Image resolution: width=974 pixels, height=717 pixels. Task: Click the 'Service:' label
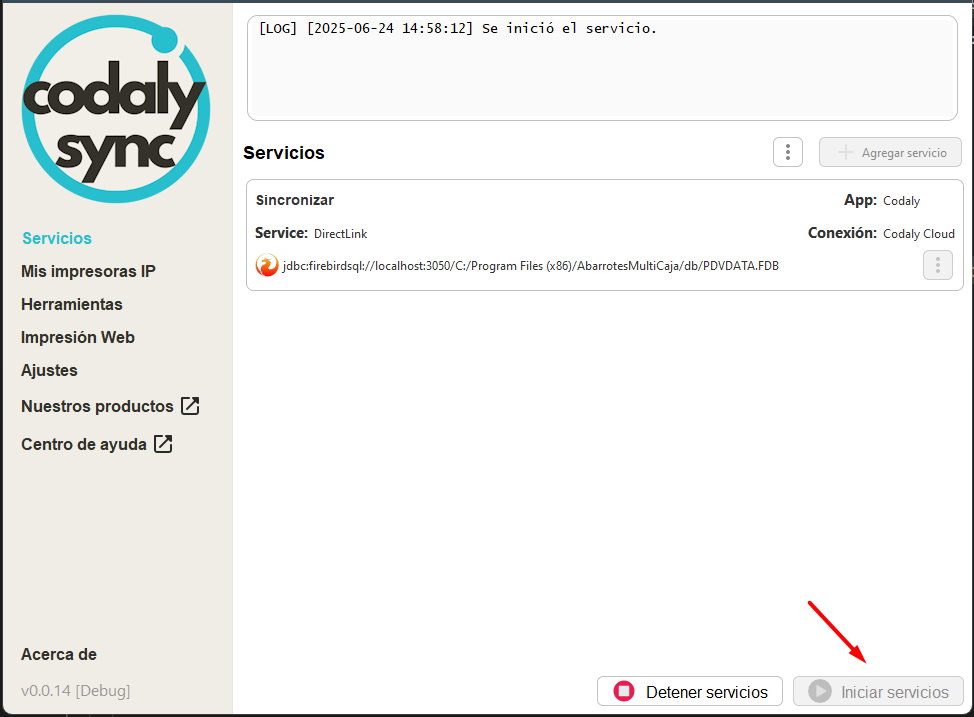[281, 233]
